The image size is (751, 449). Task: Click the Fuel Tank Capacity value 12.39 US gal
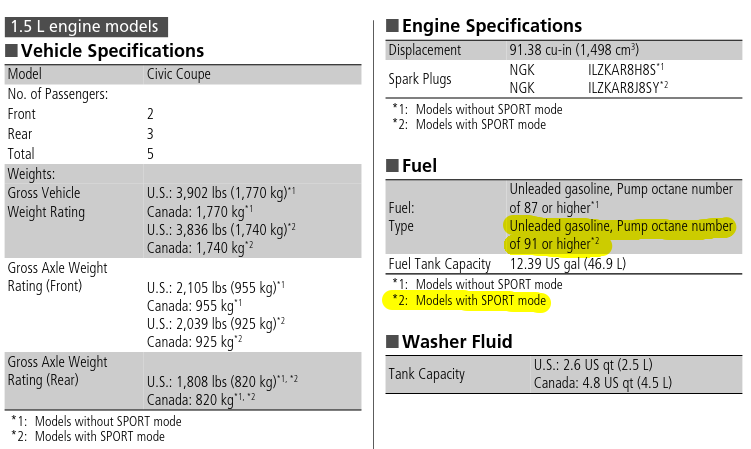click(x=568, y=264)
